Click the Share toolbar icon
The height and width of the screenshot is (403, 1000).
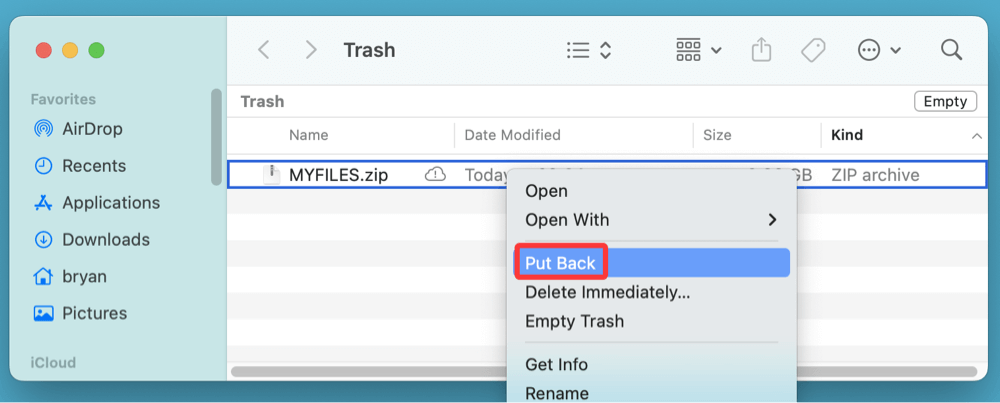pos(761,50)
